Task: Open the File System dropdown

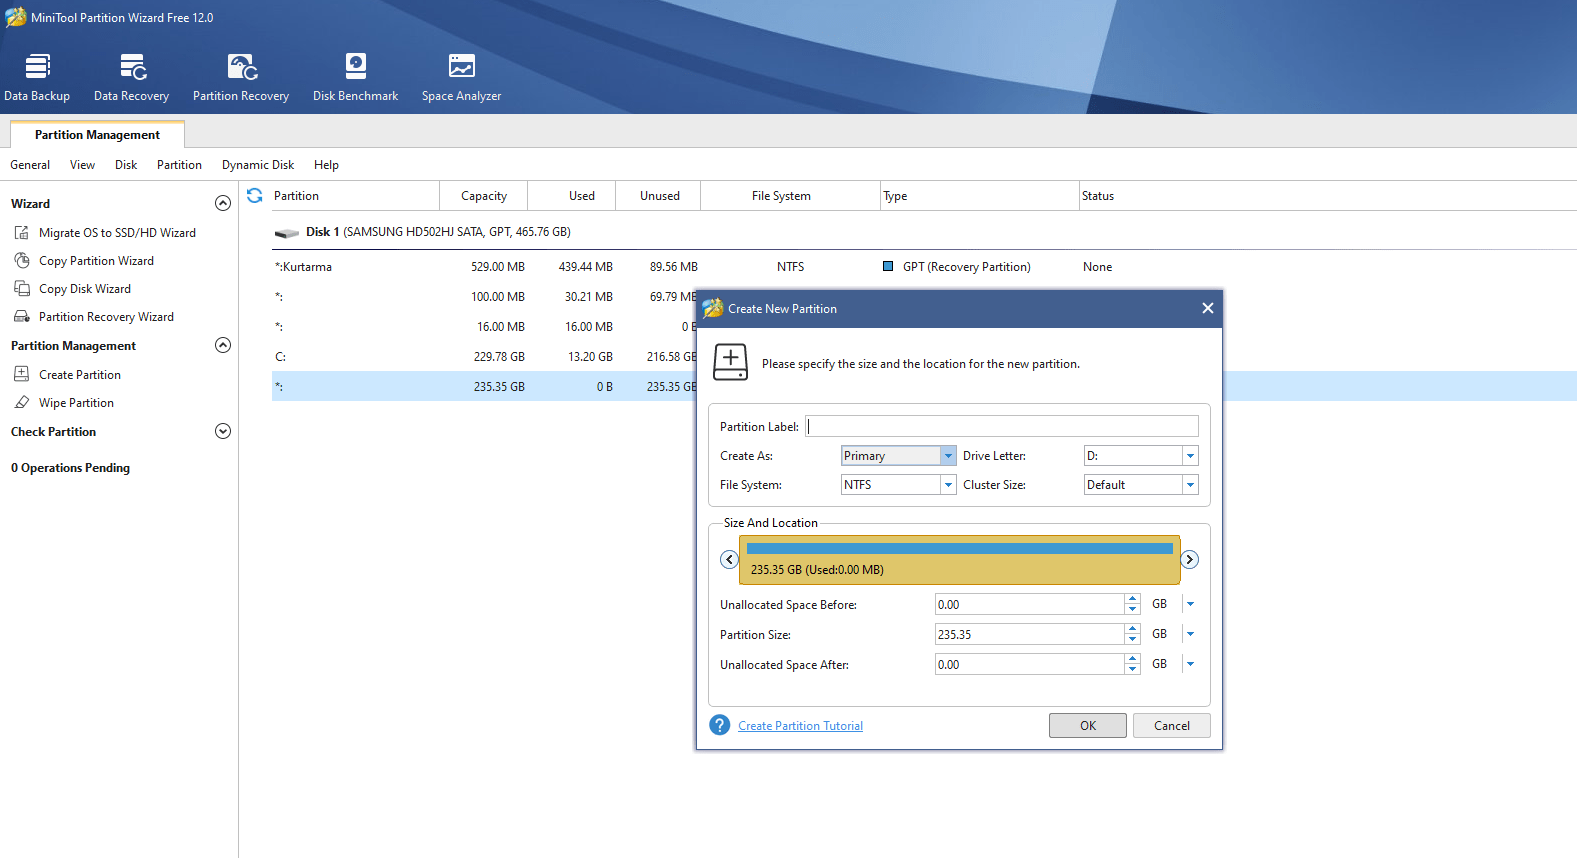Action: pos(948,485)
